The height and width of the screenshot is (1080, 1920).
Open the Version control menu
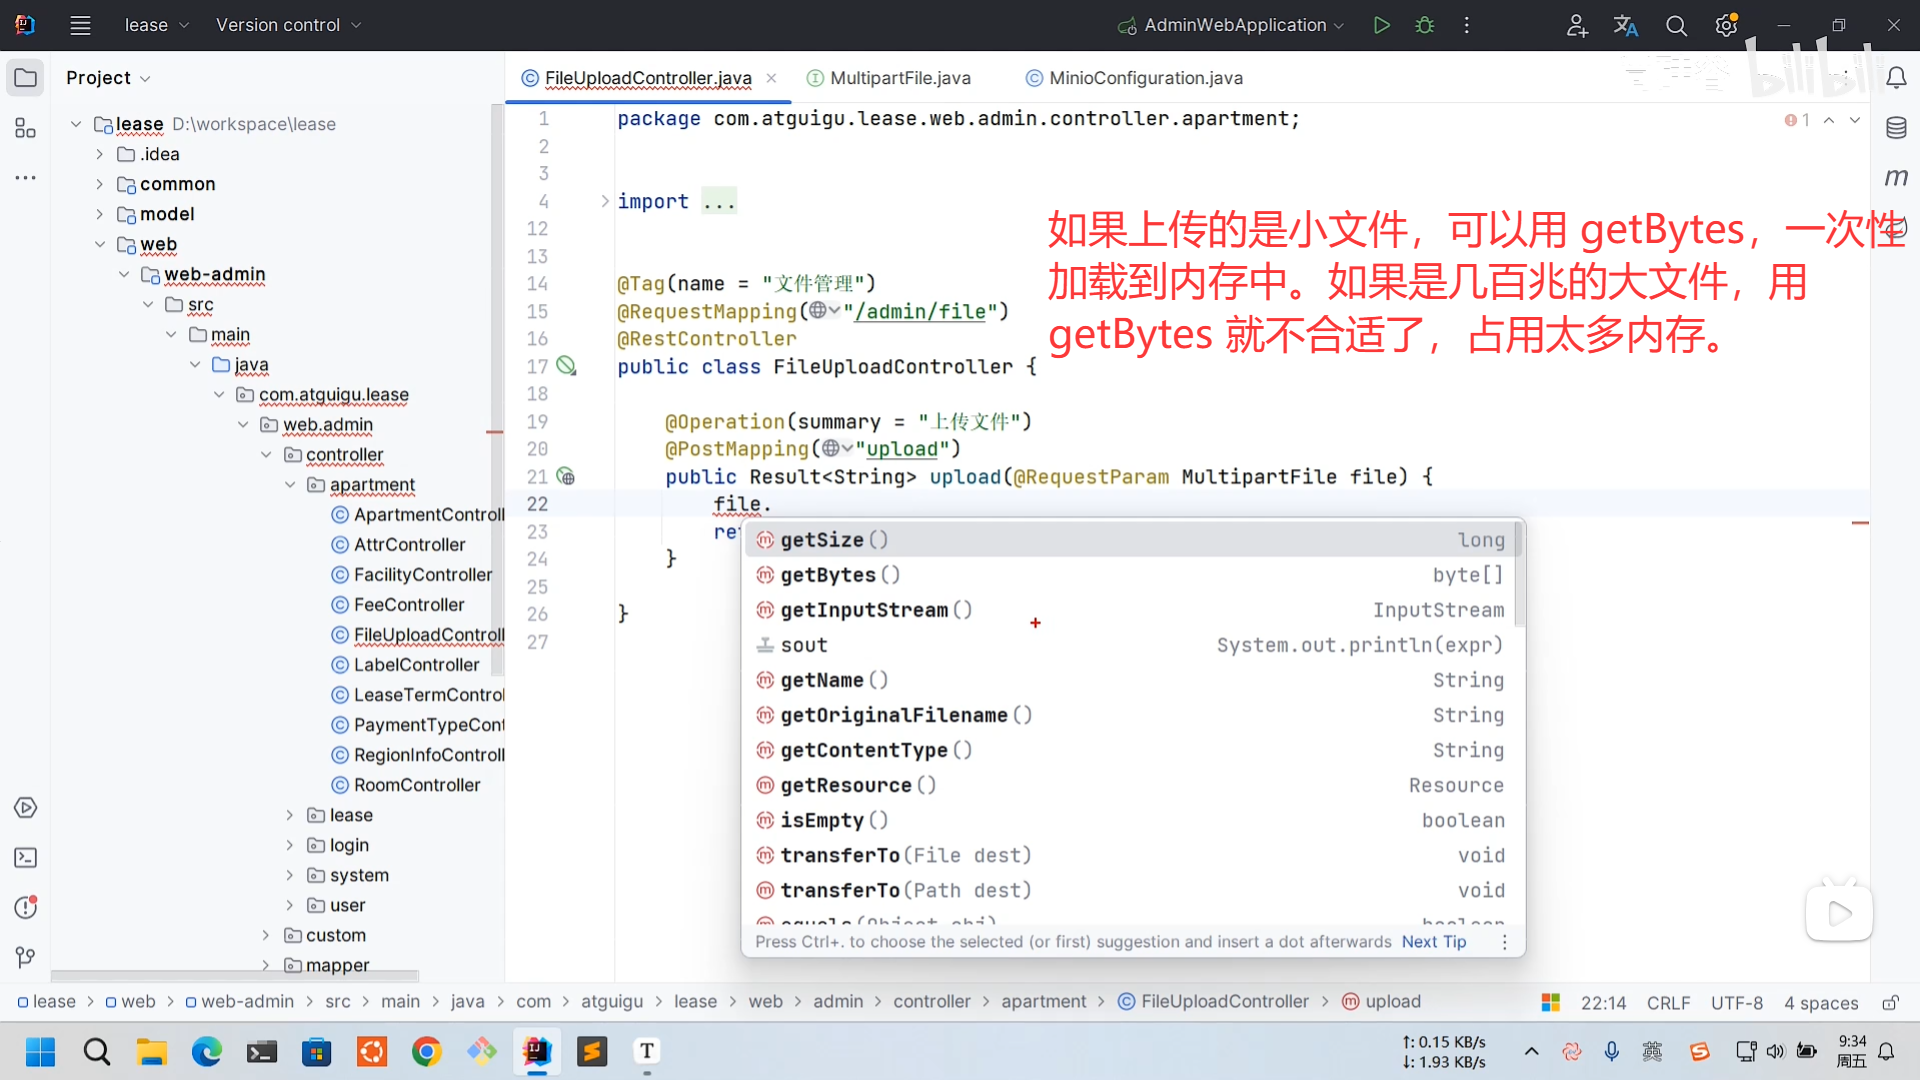(287, 24)
